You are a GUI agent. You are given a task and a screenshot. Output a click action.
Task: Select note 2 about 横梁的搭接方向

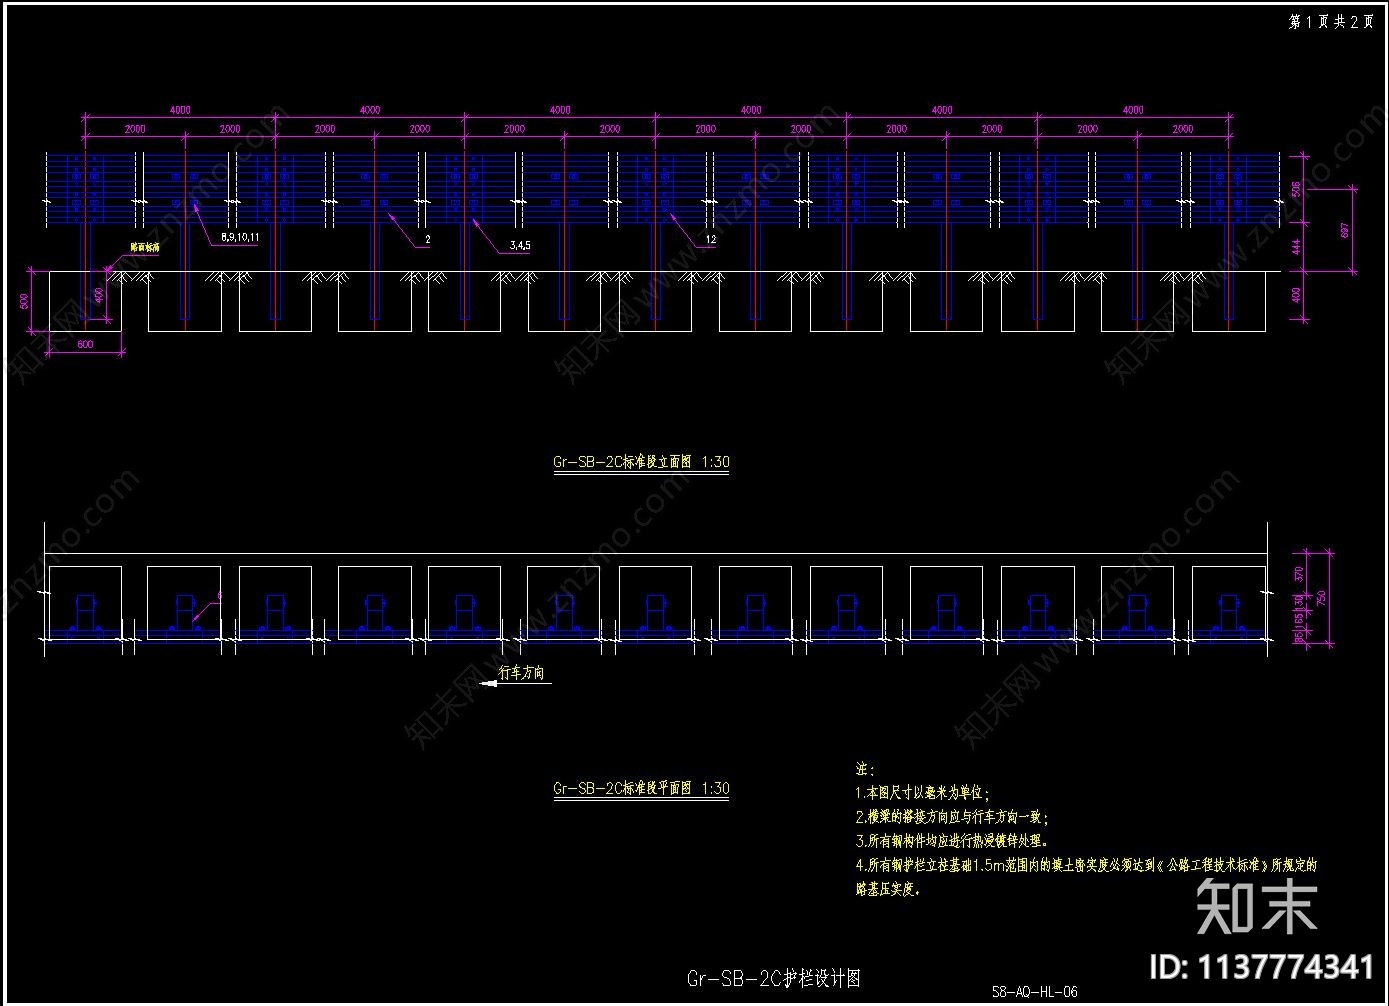(952, 817)
